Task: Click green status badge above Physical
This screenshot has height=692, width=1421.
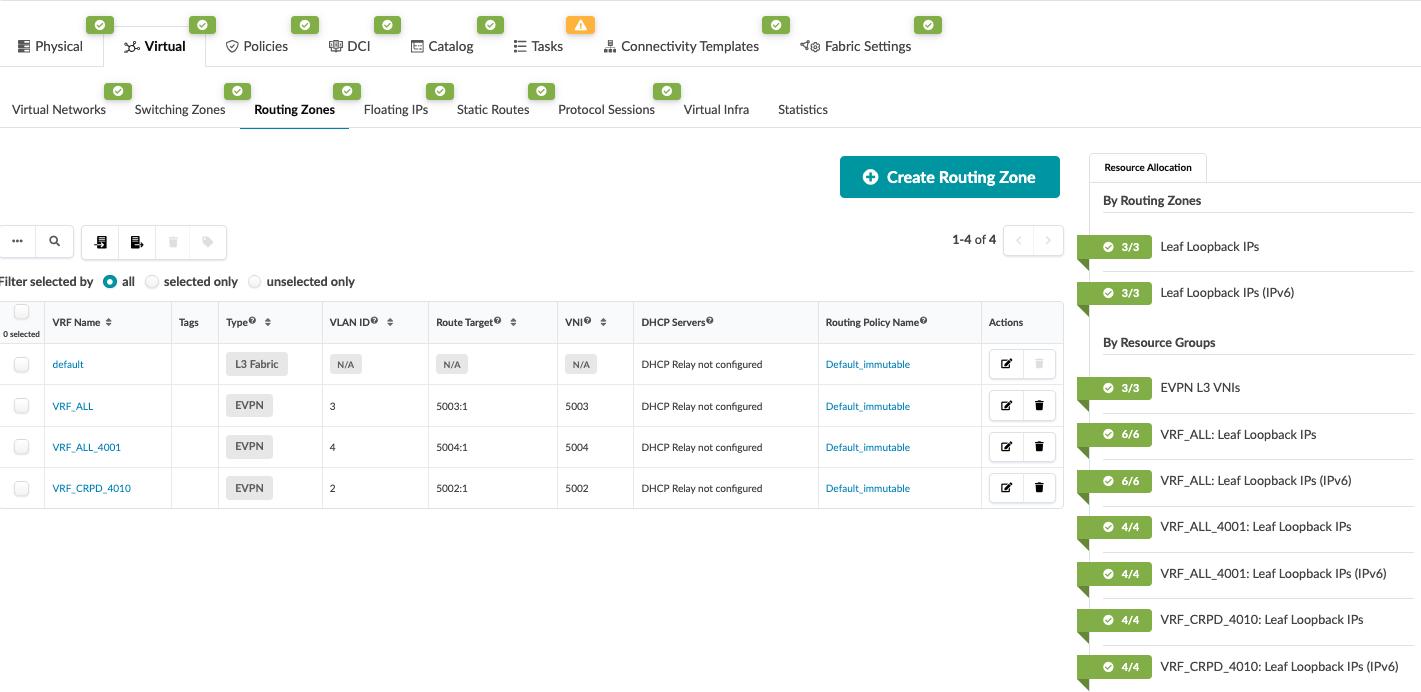Action: [x=100, y=25]
